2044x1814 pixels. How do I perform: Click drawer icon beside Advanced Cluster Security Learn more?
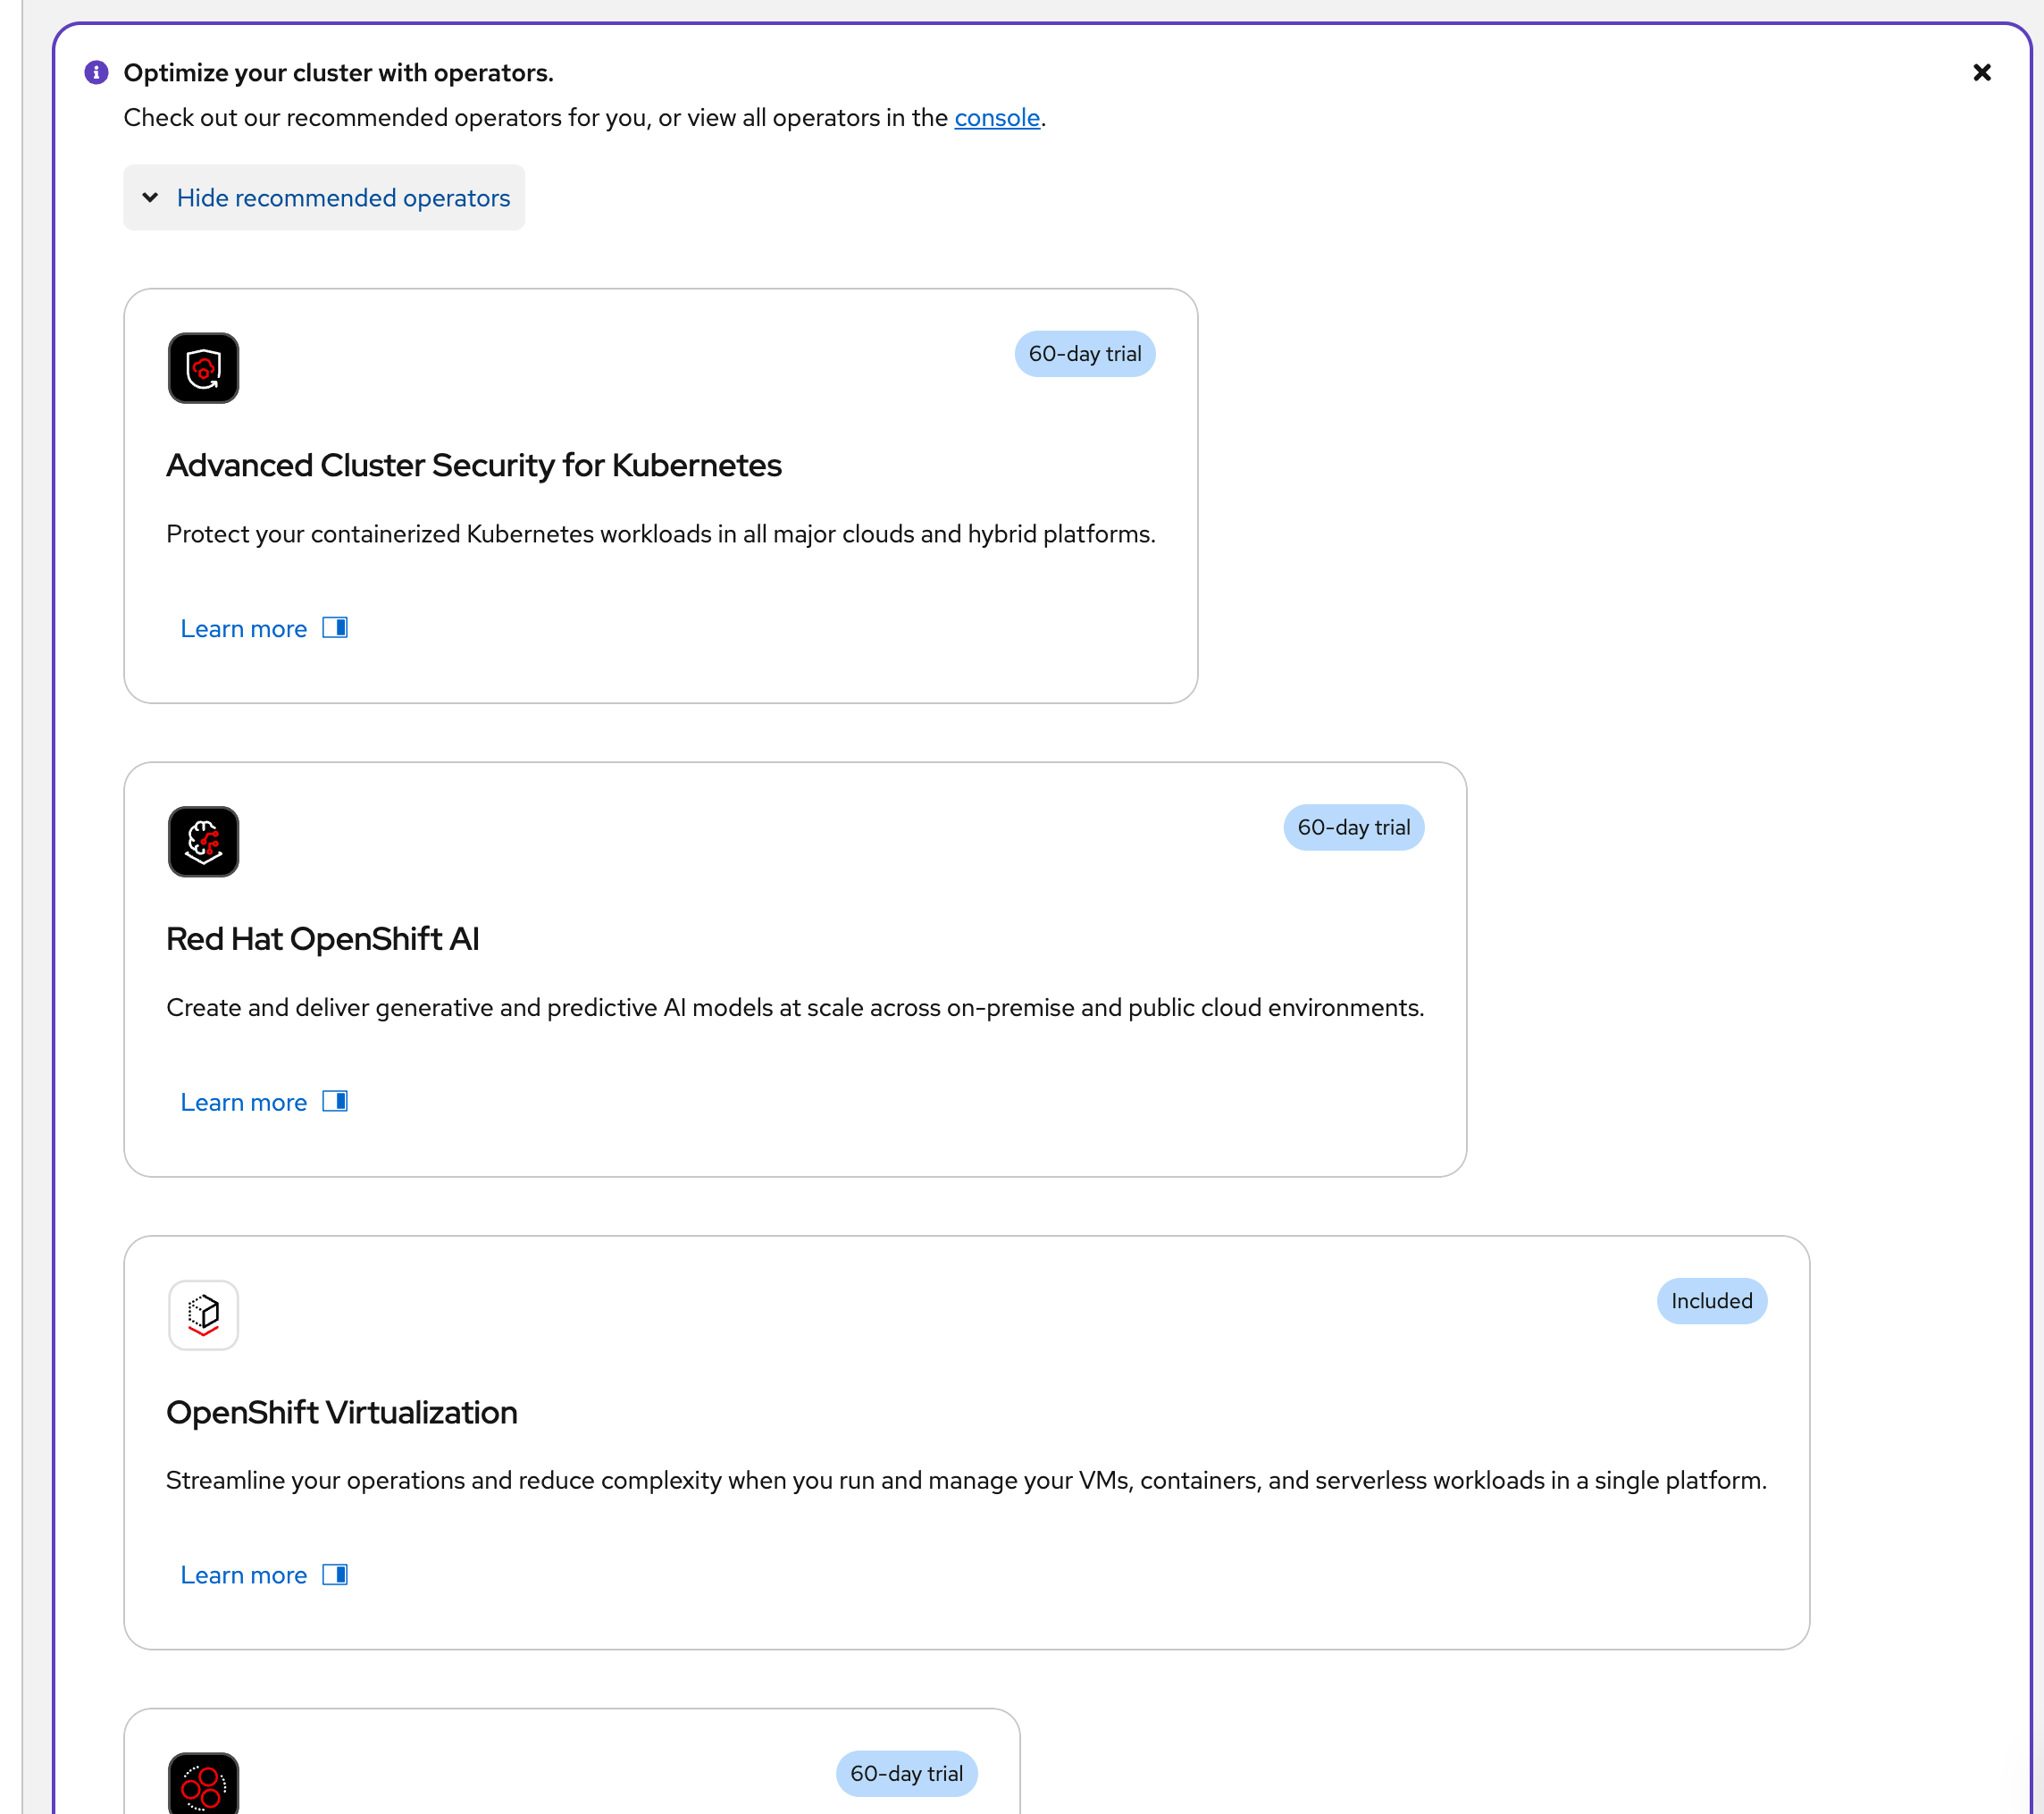pyautogui.click(x=335, y=628)
